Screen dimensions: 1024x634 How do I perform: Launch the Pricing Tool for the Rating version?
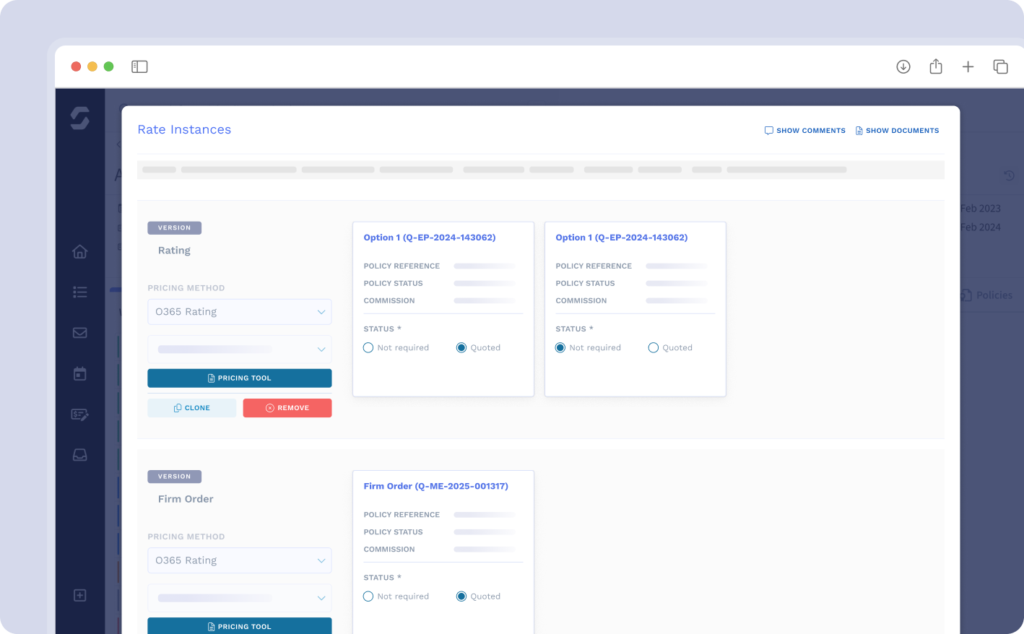239,378
